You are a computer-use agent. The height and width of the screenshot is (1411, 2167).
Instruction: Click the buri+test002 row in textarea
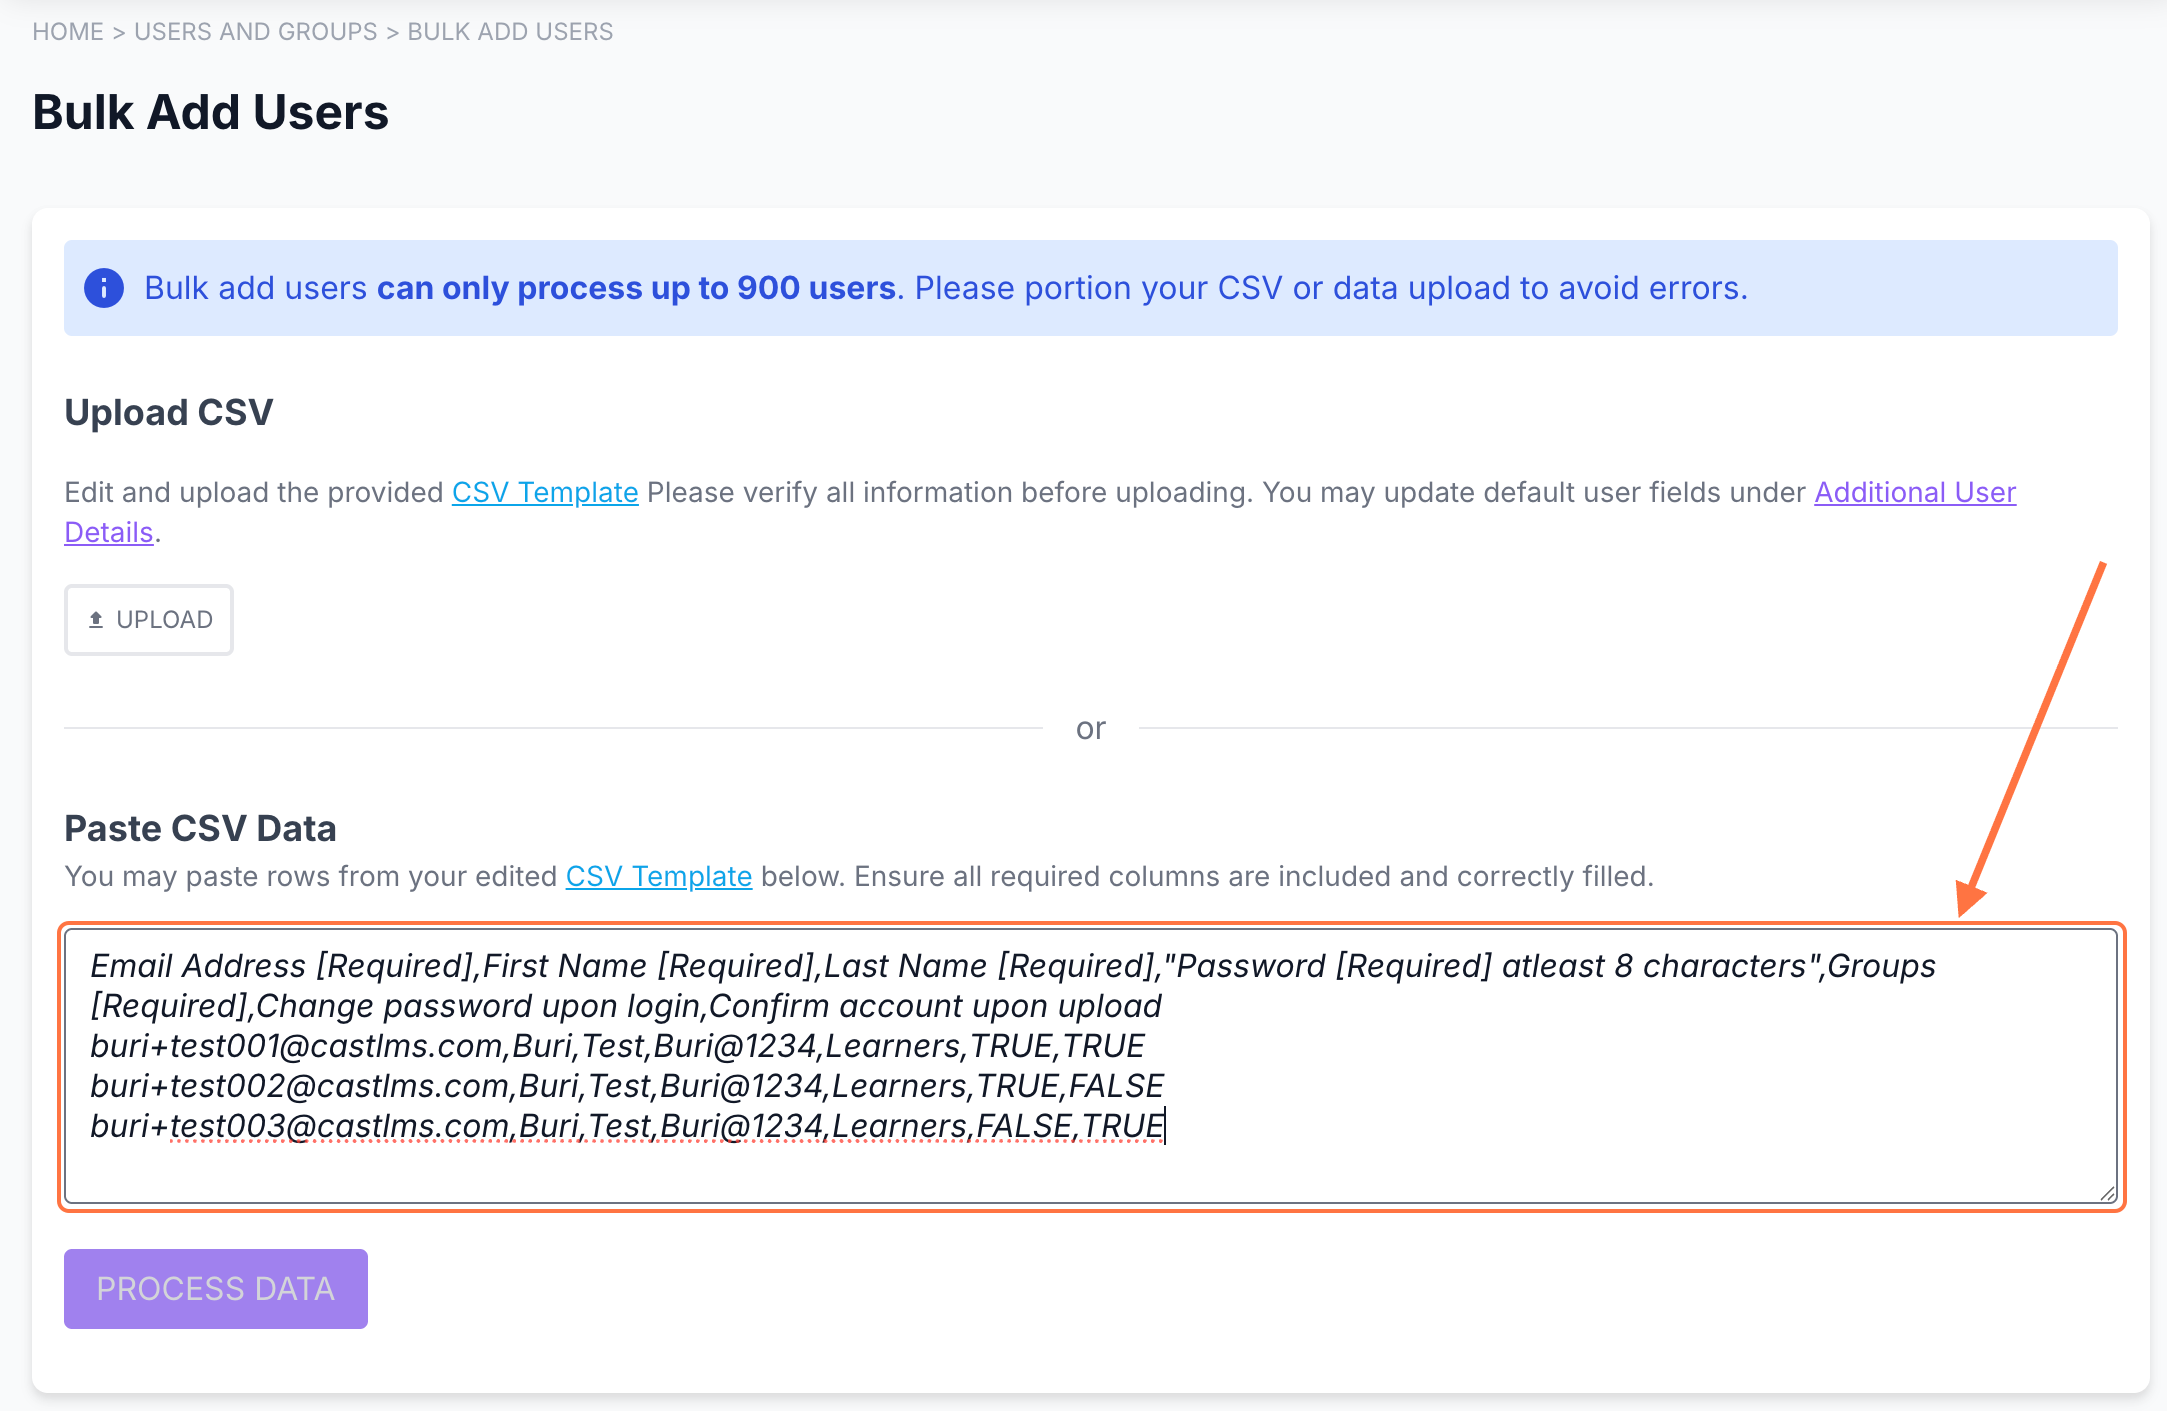coord(627,1087)
